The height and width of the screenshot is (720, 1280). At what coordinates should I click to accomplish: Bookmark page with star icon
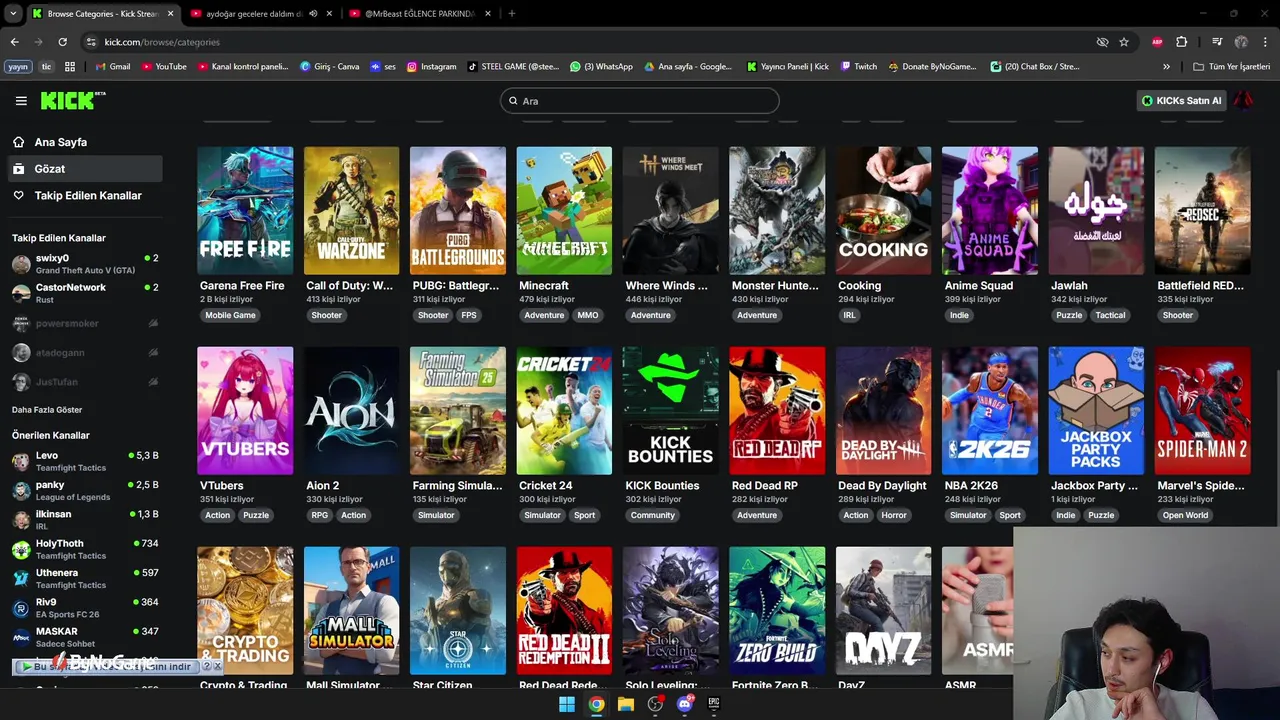click(x=1124, y=42)
